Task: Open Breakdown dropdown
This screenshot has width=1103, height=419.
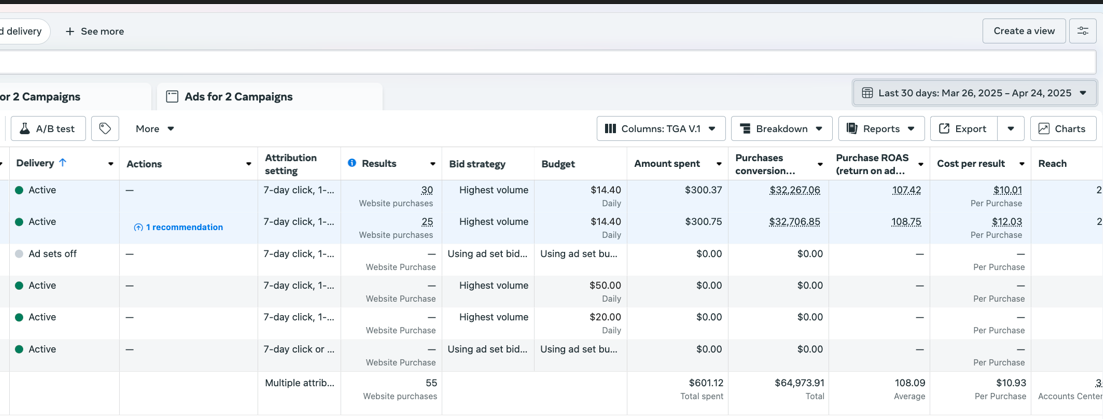Action: 782,129
